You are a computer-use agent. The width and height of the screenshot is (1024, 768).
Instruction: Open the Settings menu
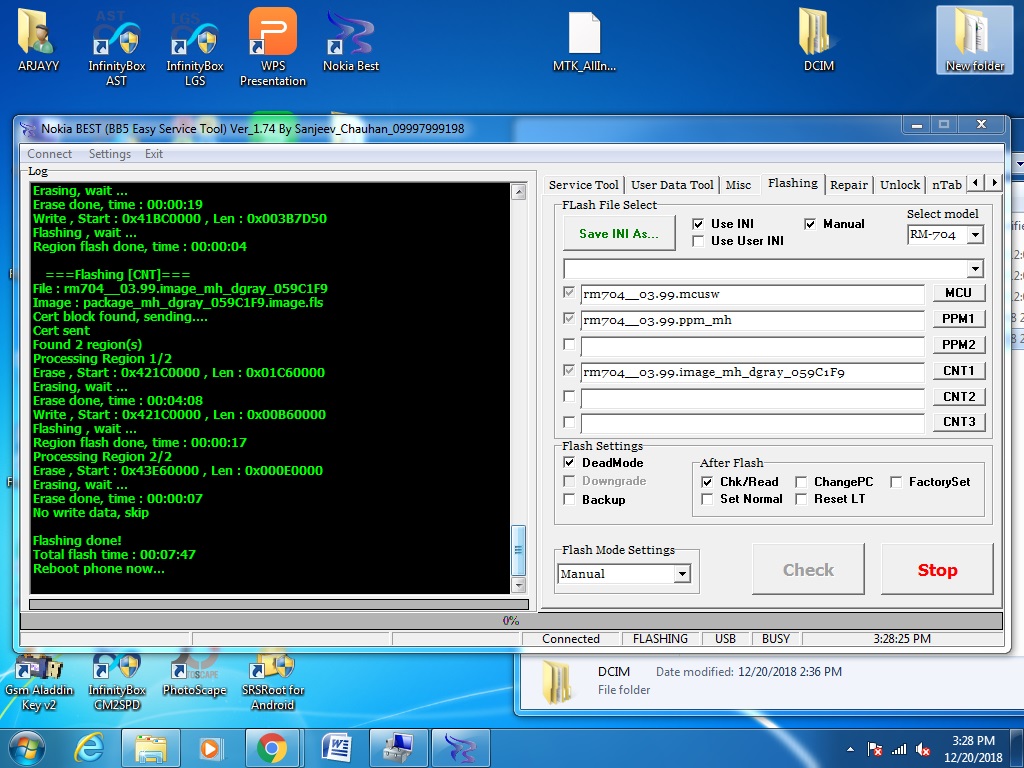click(x=110, y=154)
